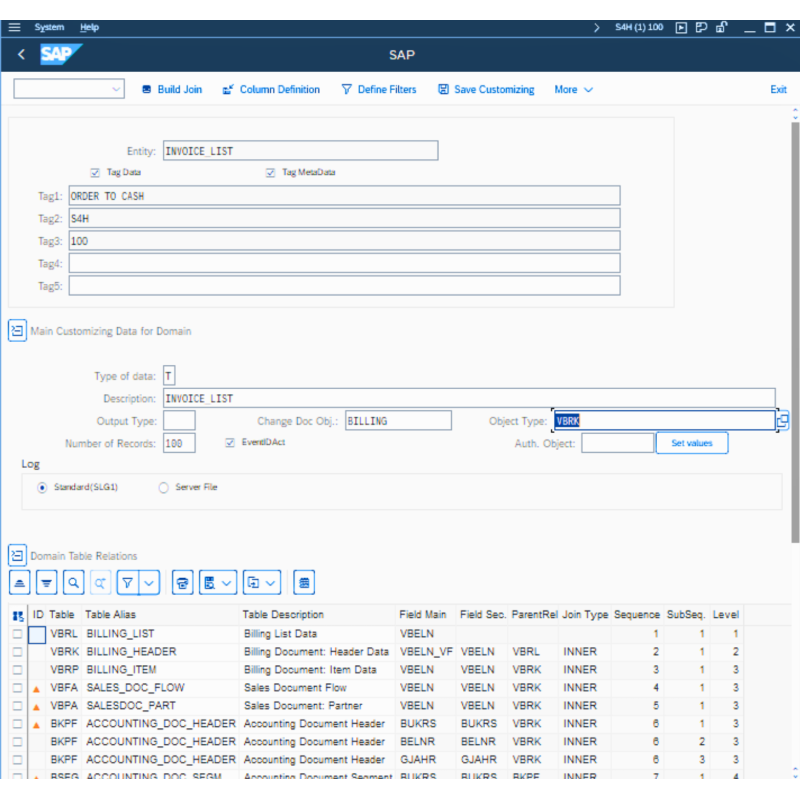Open the Find icon in the table toolbar
Viewport: 800px width, 800px height.
tap(72, 582)
